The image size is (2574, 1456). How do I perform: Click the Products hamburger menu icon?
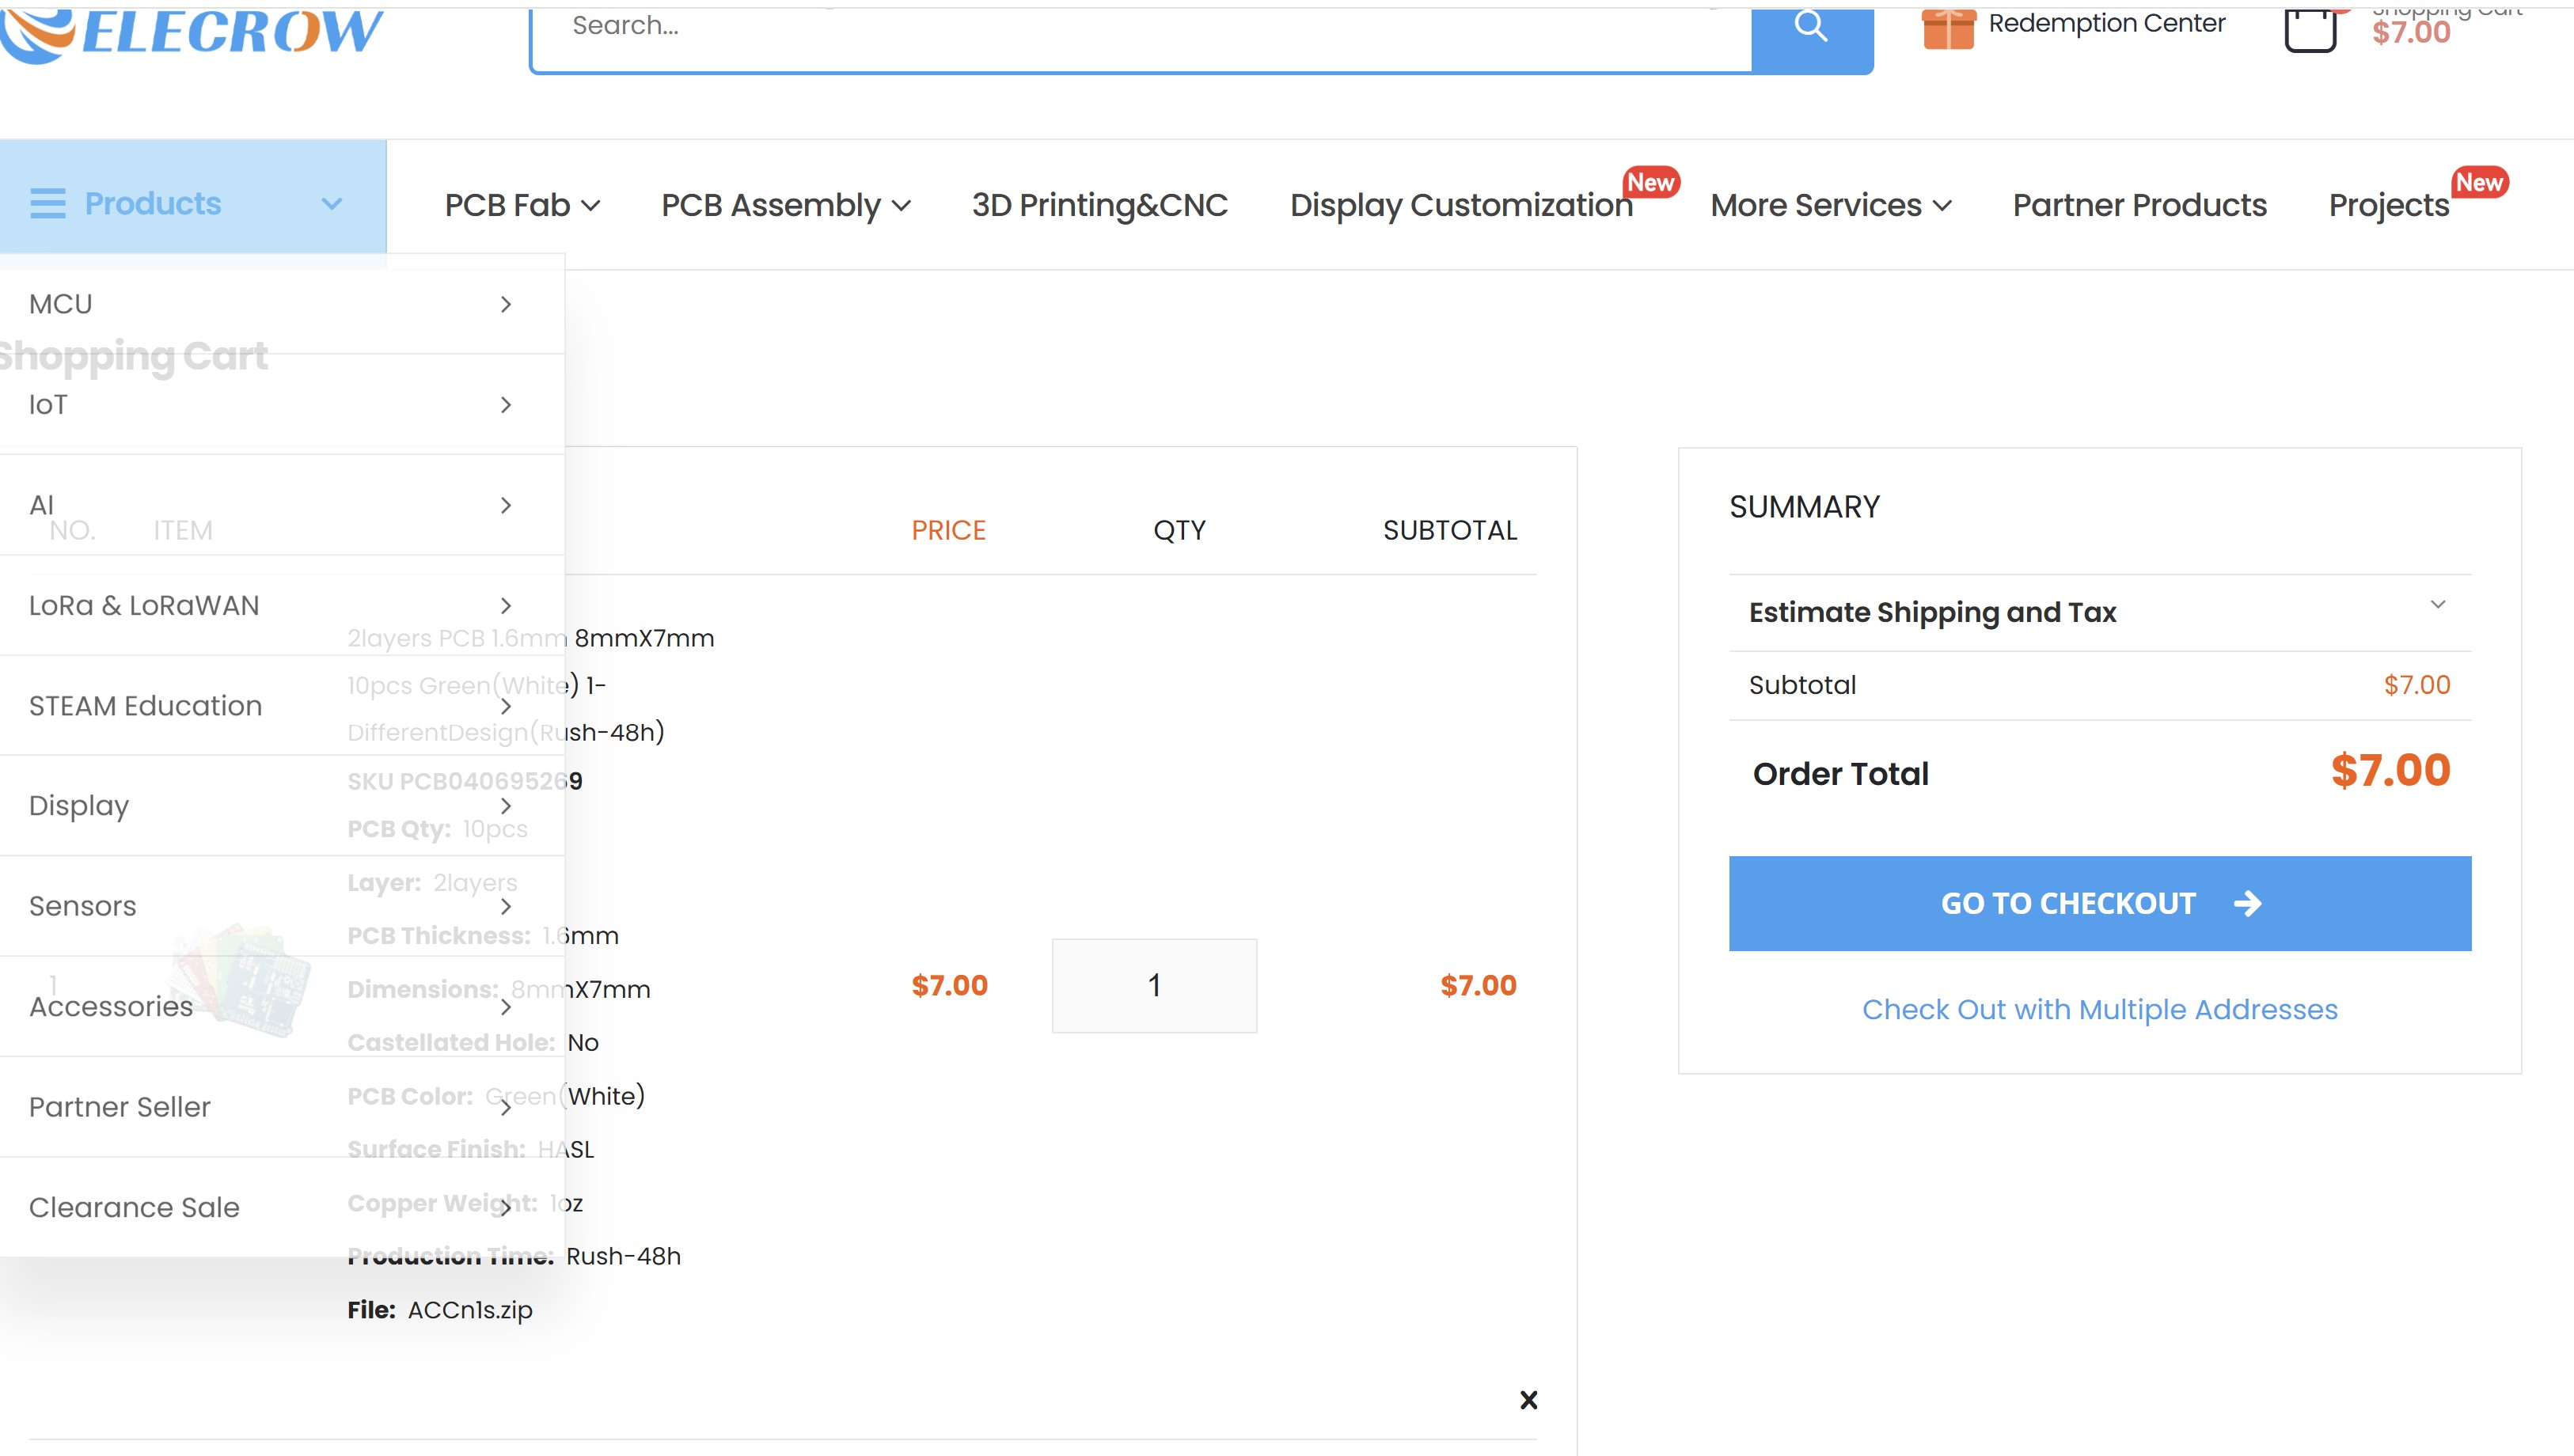[47, 203]
